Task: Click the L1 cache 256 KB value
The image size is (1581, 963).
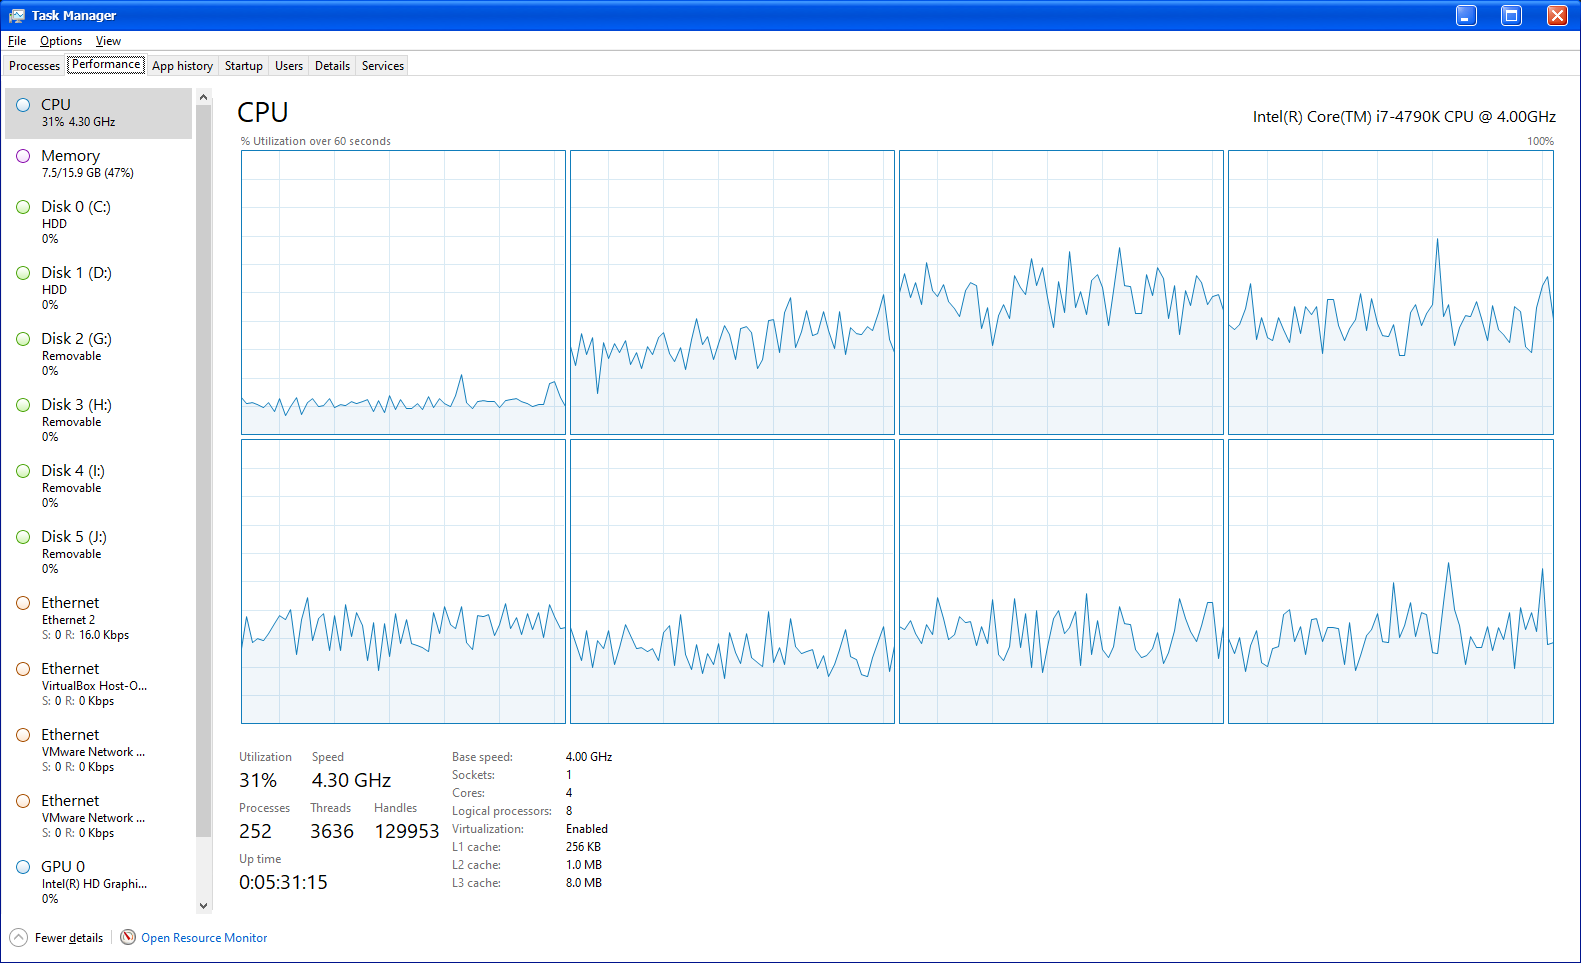Action: pos(583,847)
